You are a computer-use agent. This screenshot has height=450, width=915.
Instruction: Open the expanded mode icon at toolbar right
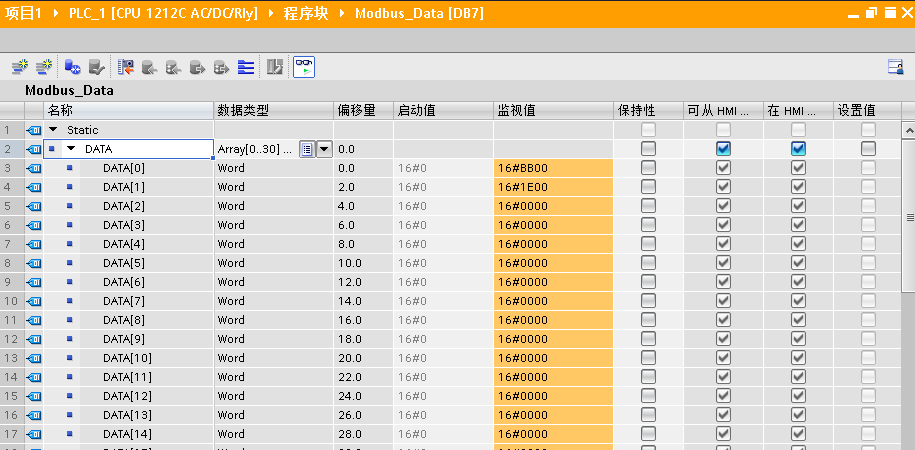coord(895,67)
